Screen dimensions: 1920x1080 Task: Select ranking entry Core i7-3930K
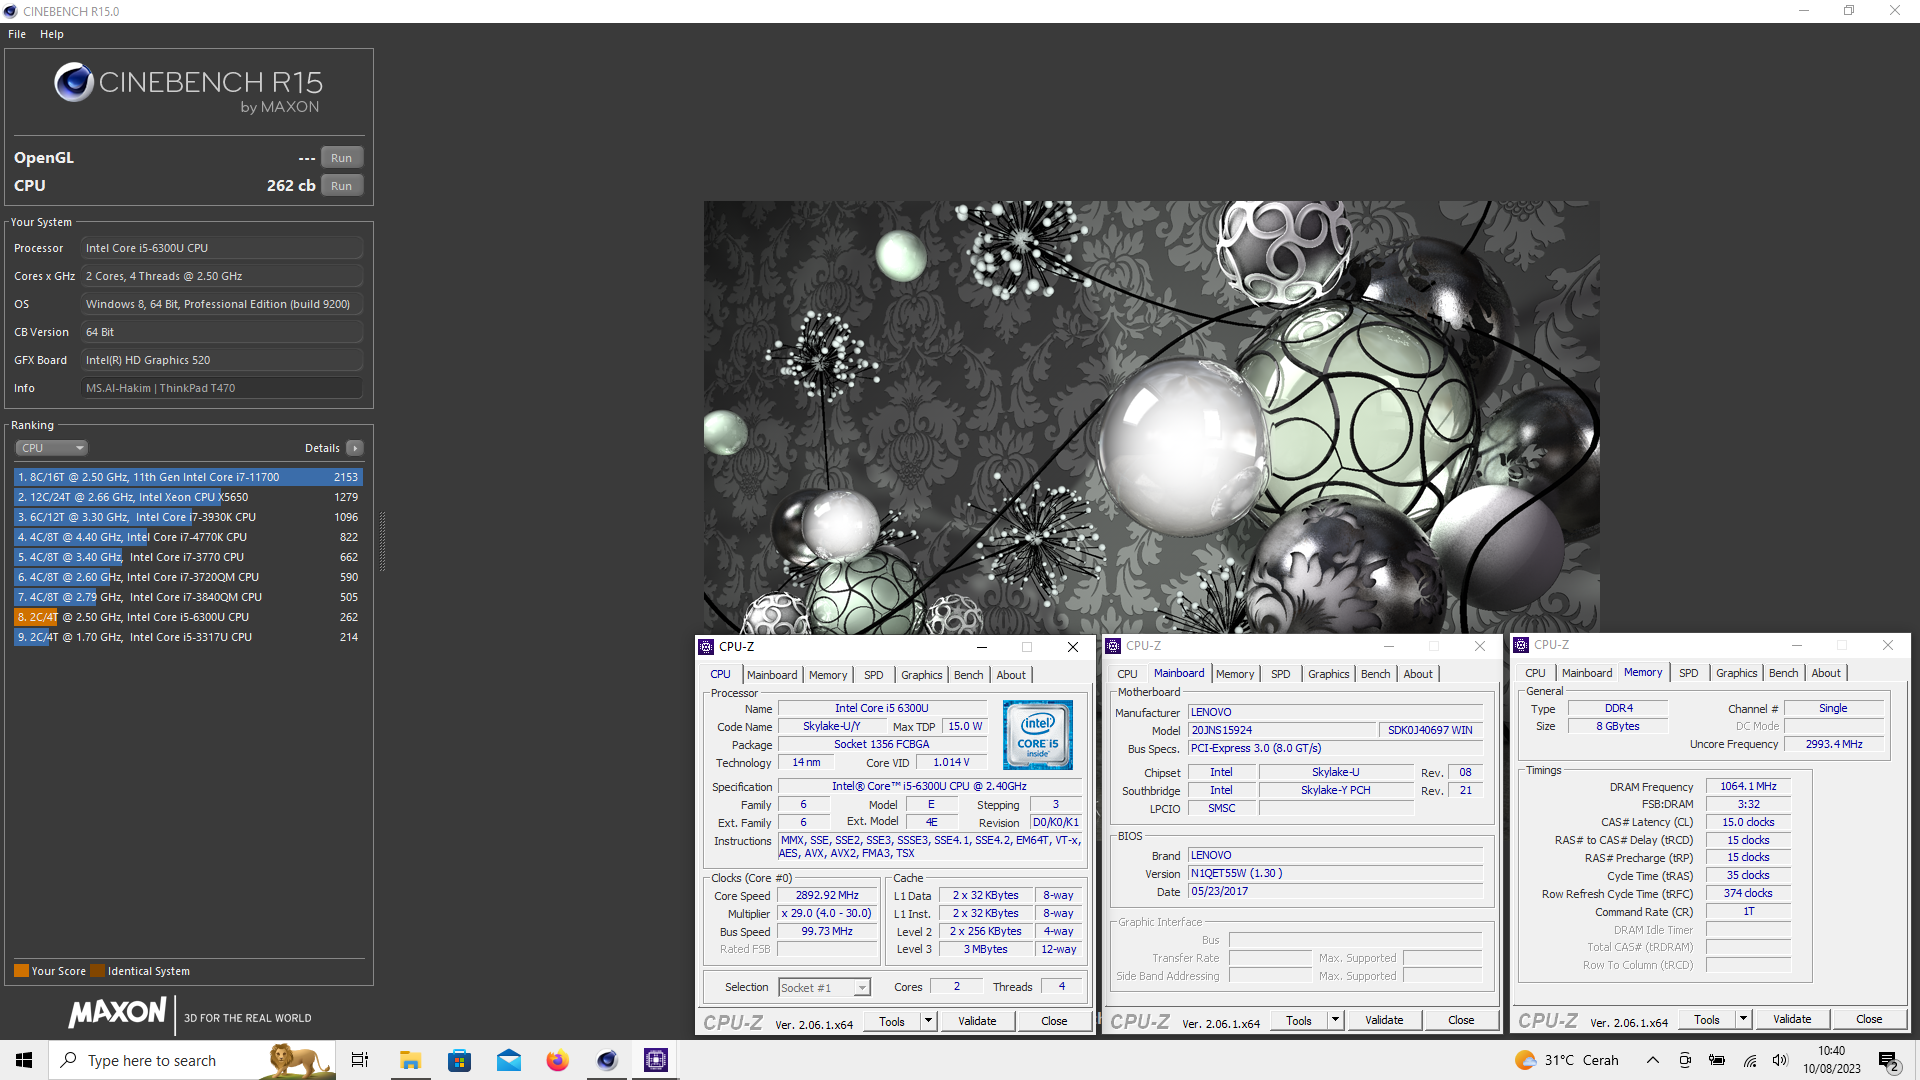click(188, 517)
